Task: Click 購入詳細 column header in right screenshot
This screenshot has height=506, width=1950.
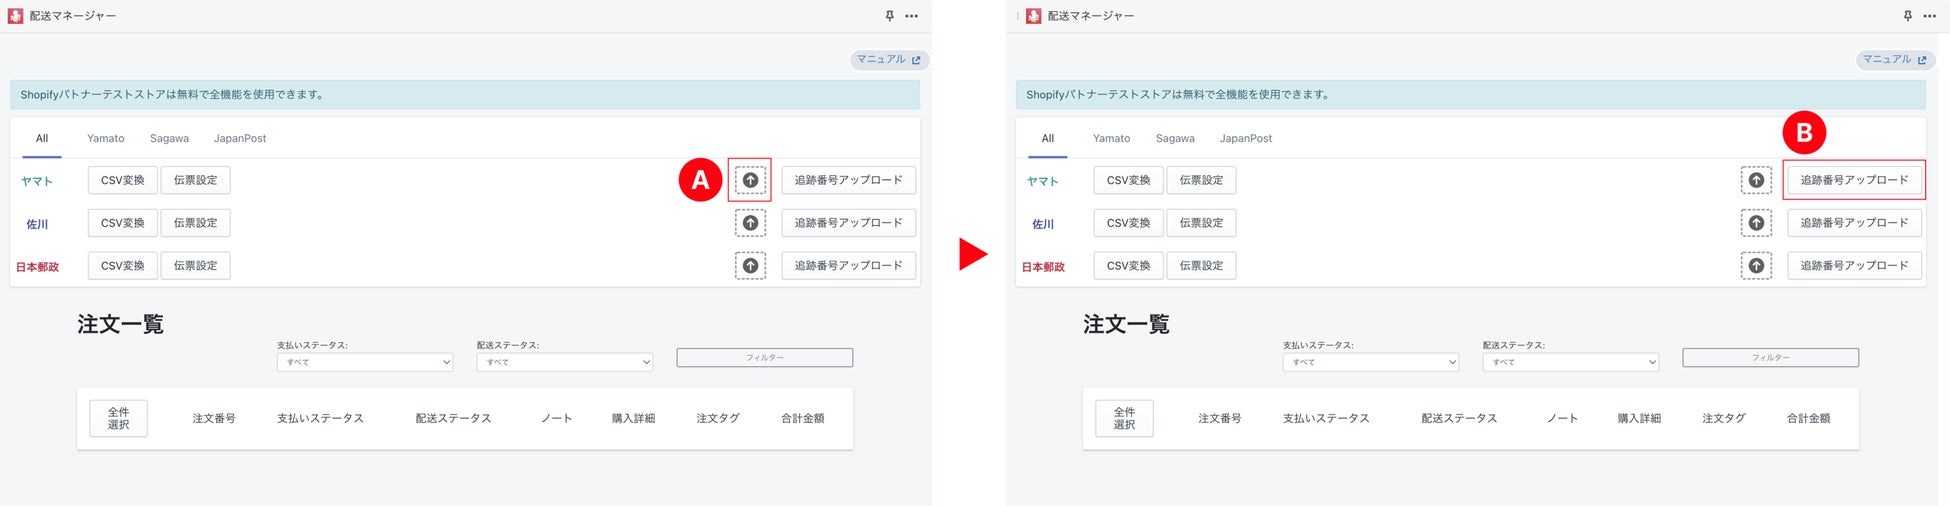Action: [x=1639, y=418]
